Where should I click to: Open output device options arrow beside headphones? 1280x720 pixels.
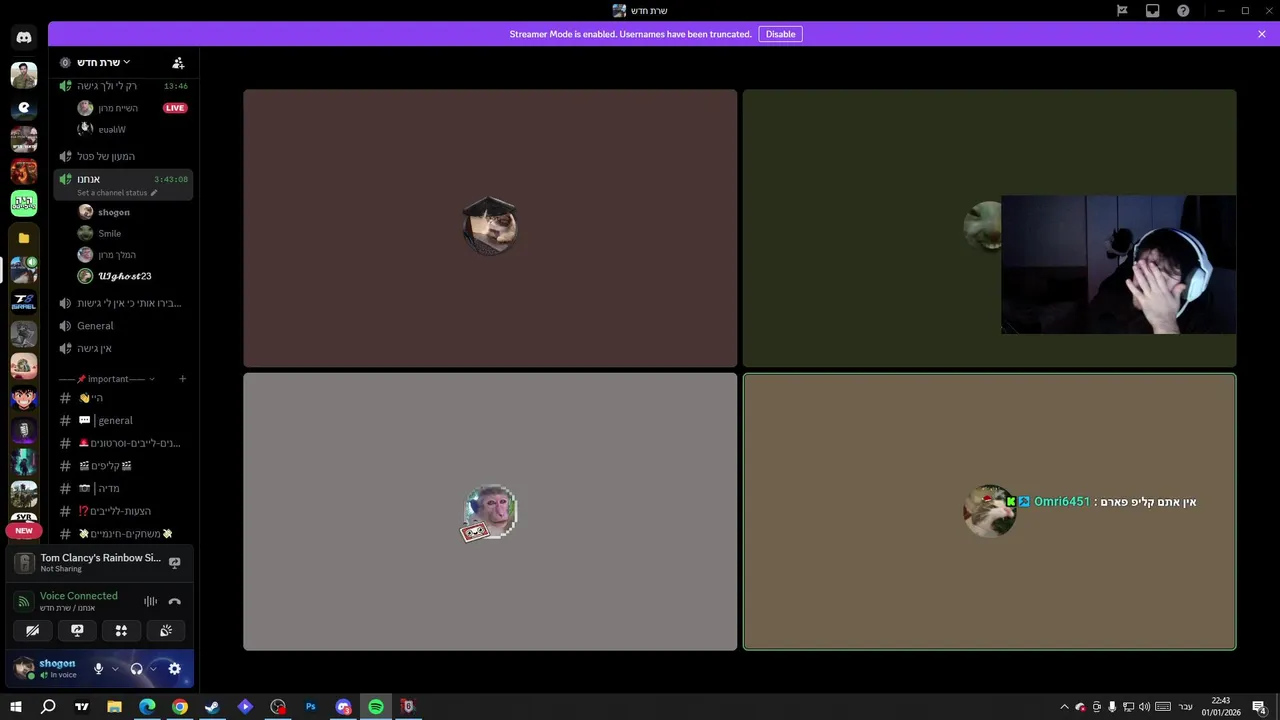click(153, 669)
